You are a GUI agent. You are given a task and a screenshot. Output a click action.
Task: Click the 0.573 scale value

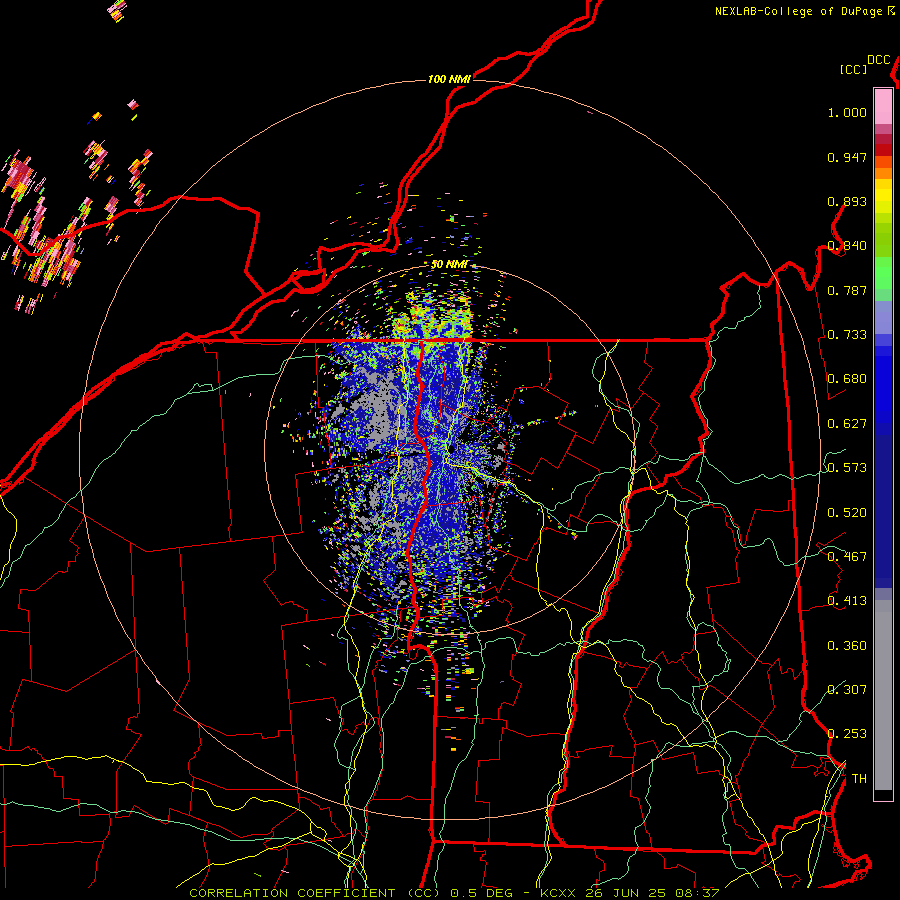(847, 468)
